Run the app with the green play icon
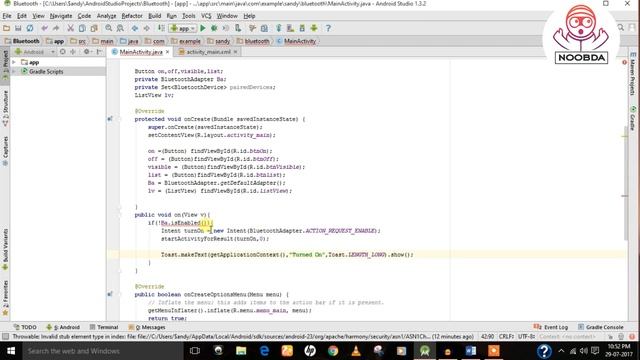This screenshot has width=640, height=360. click(203, 28)
